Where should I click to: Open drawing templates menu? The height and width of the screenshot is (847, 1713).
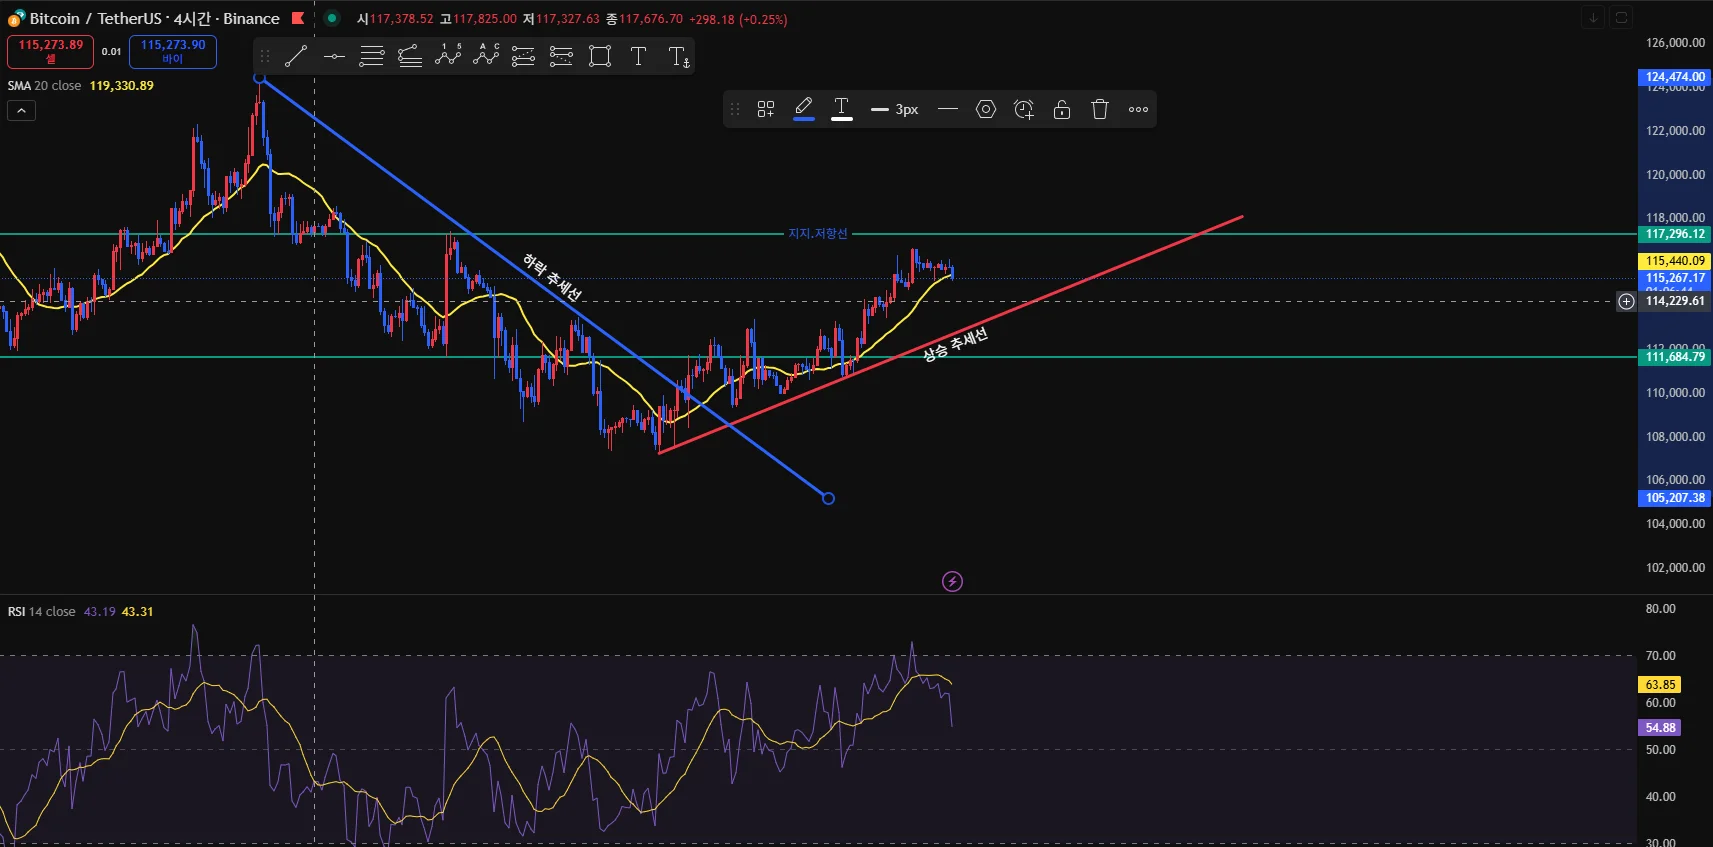click(766, 109)
